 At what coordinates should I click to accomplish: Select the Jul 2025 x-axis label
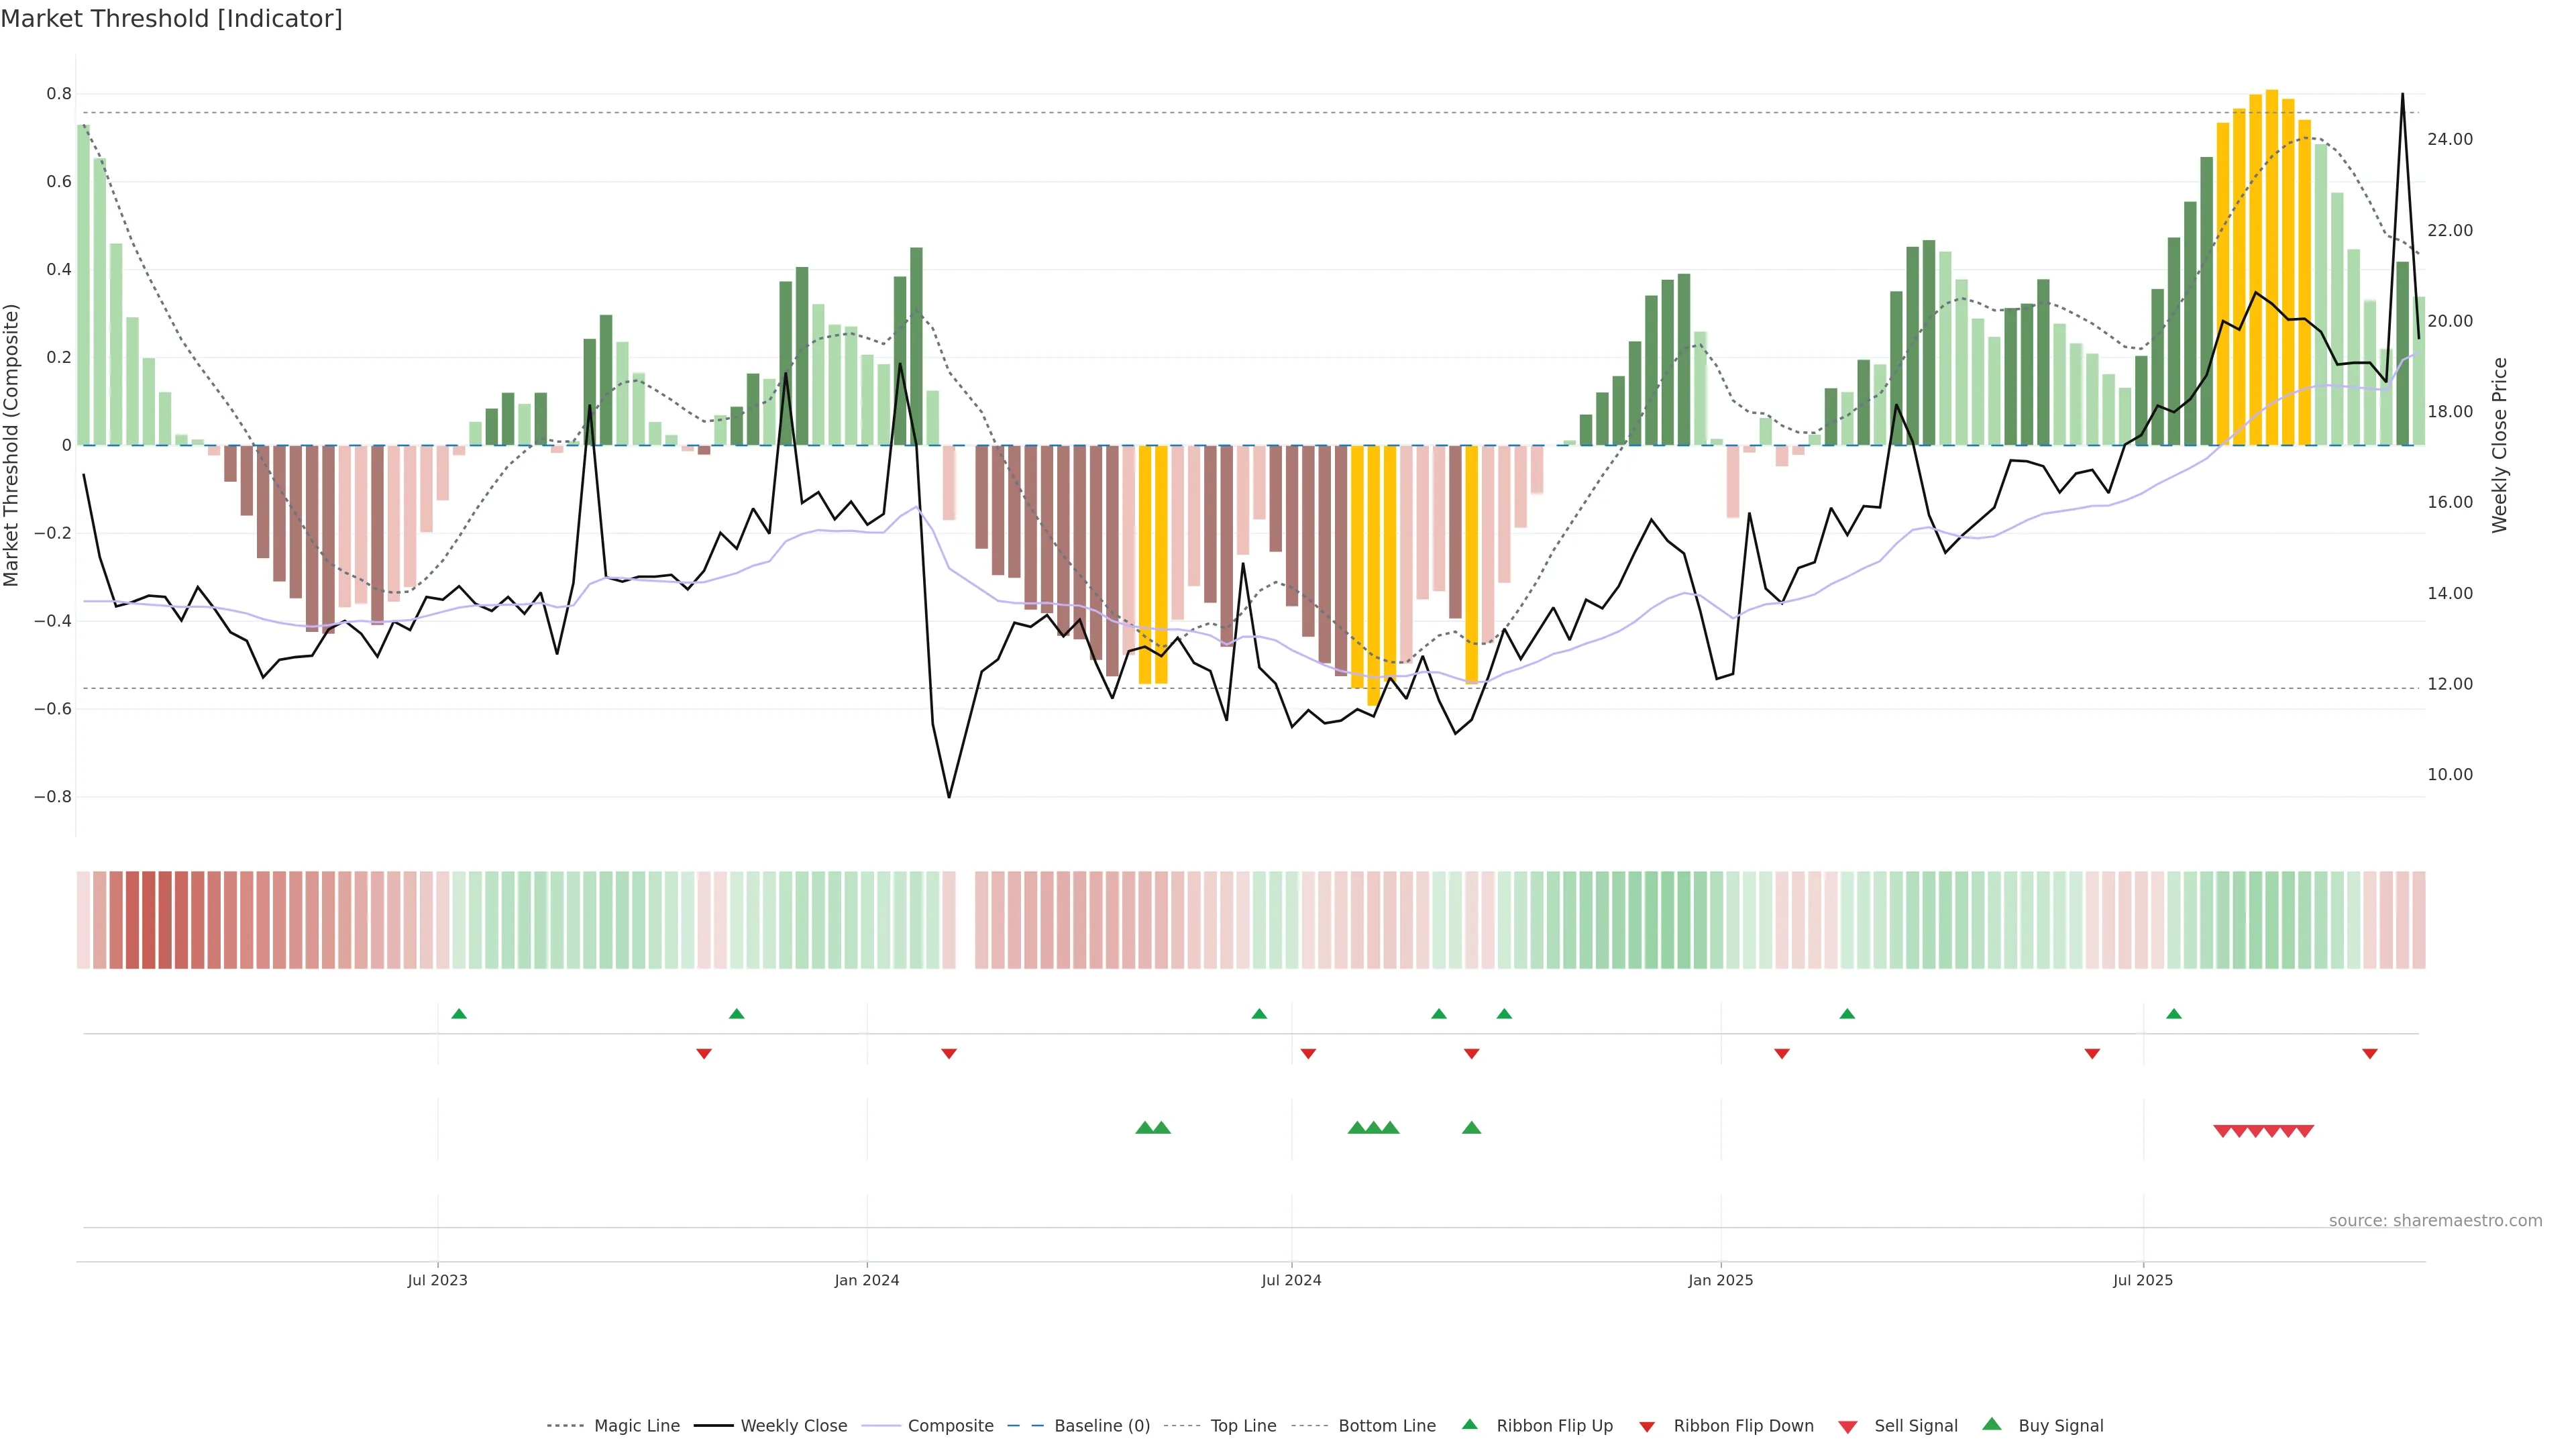pyautogui.click(x=2143, y=1280)
